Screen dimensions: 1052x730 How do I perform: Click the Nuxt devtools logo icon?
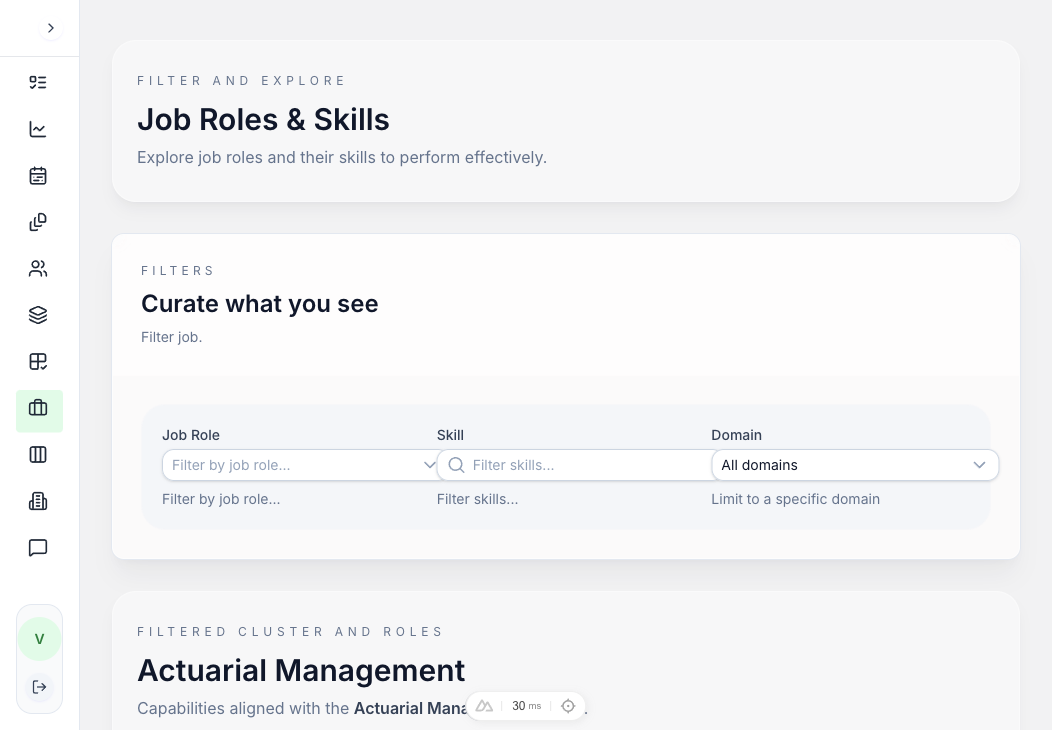(484, 706)
